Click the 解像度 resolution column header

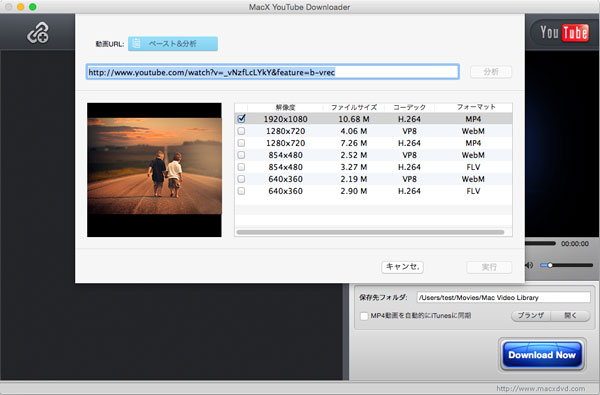(285, 107)
